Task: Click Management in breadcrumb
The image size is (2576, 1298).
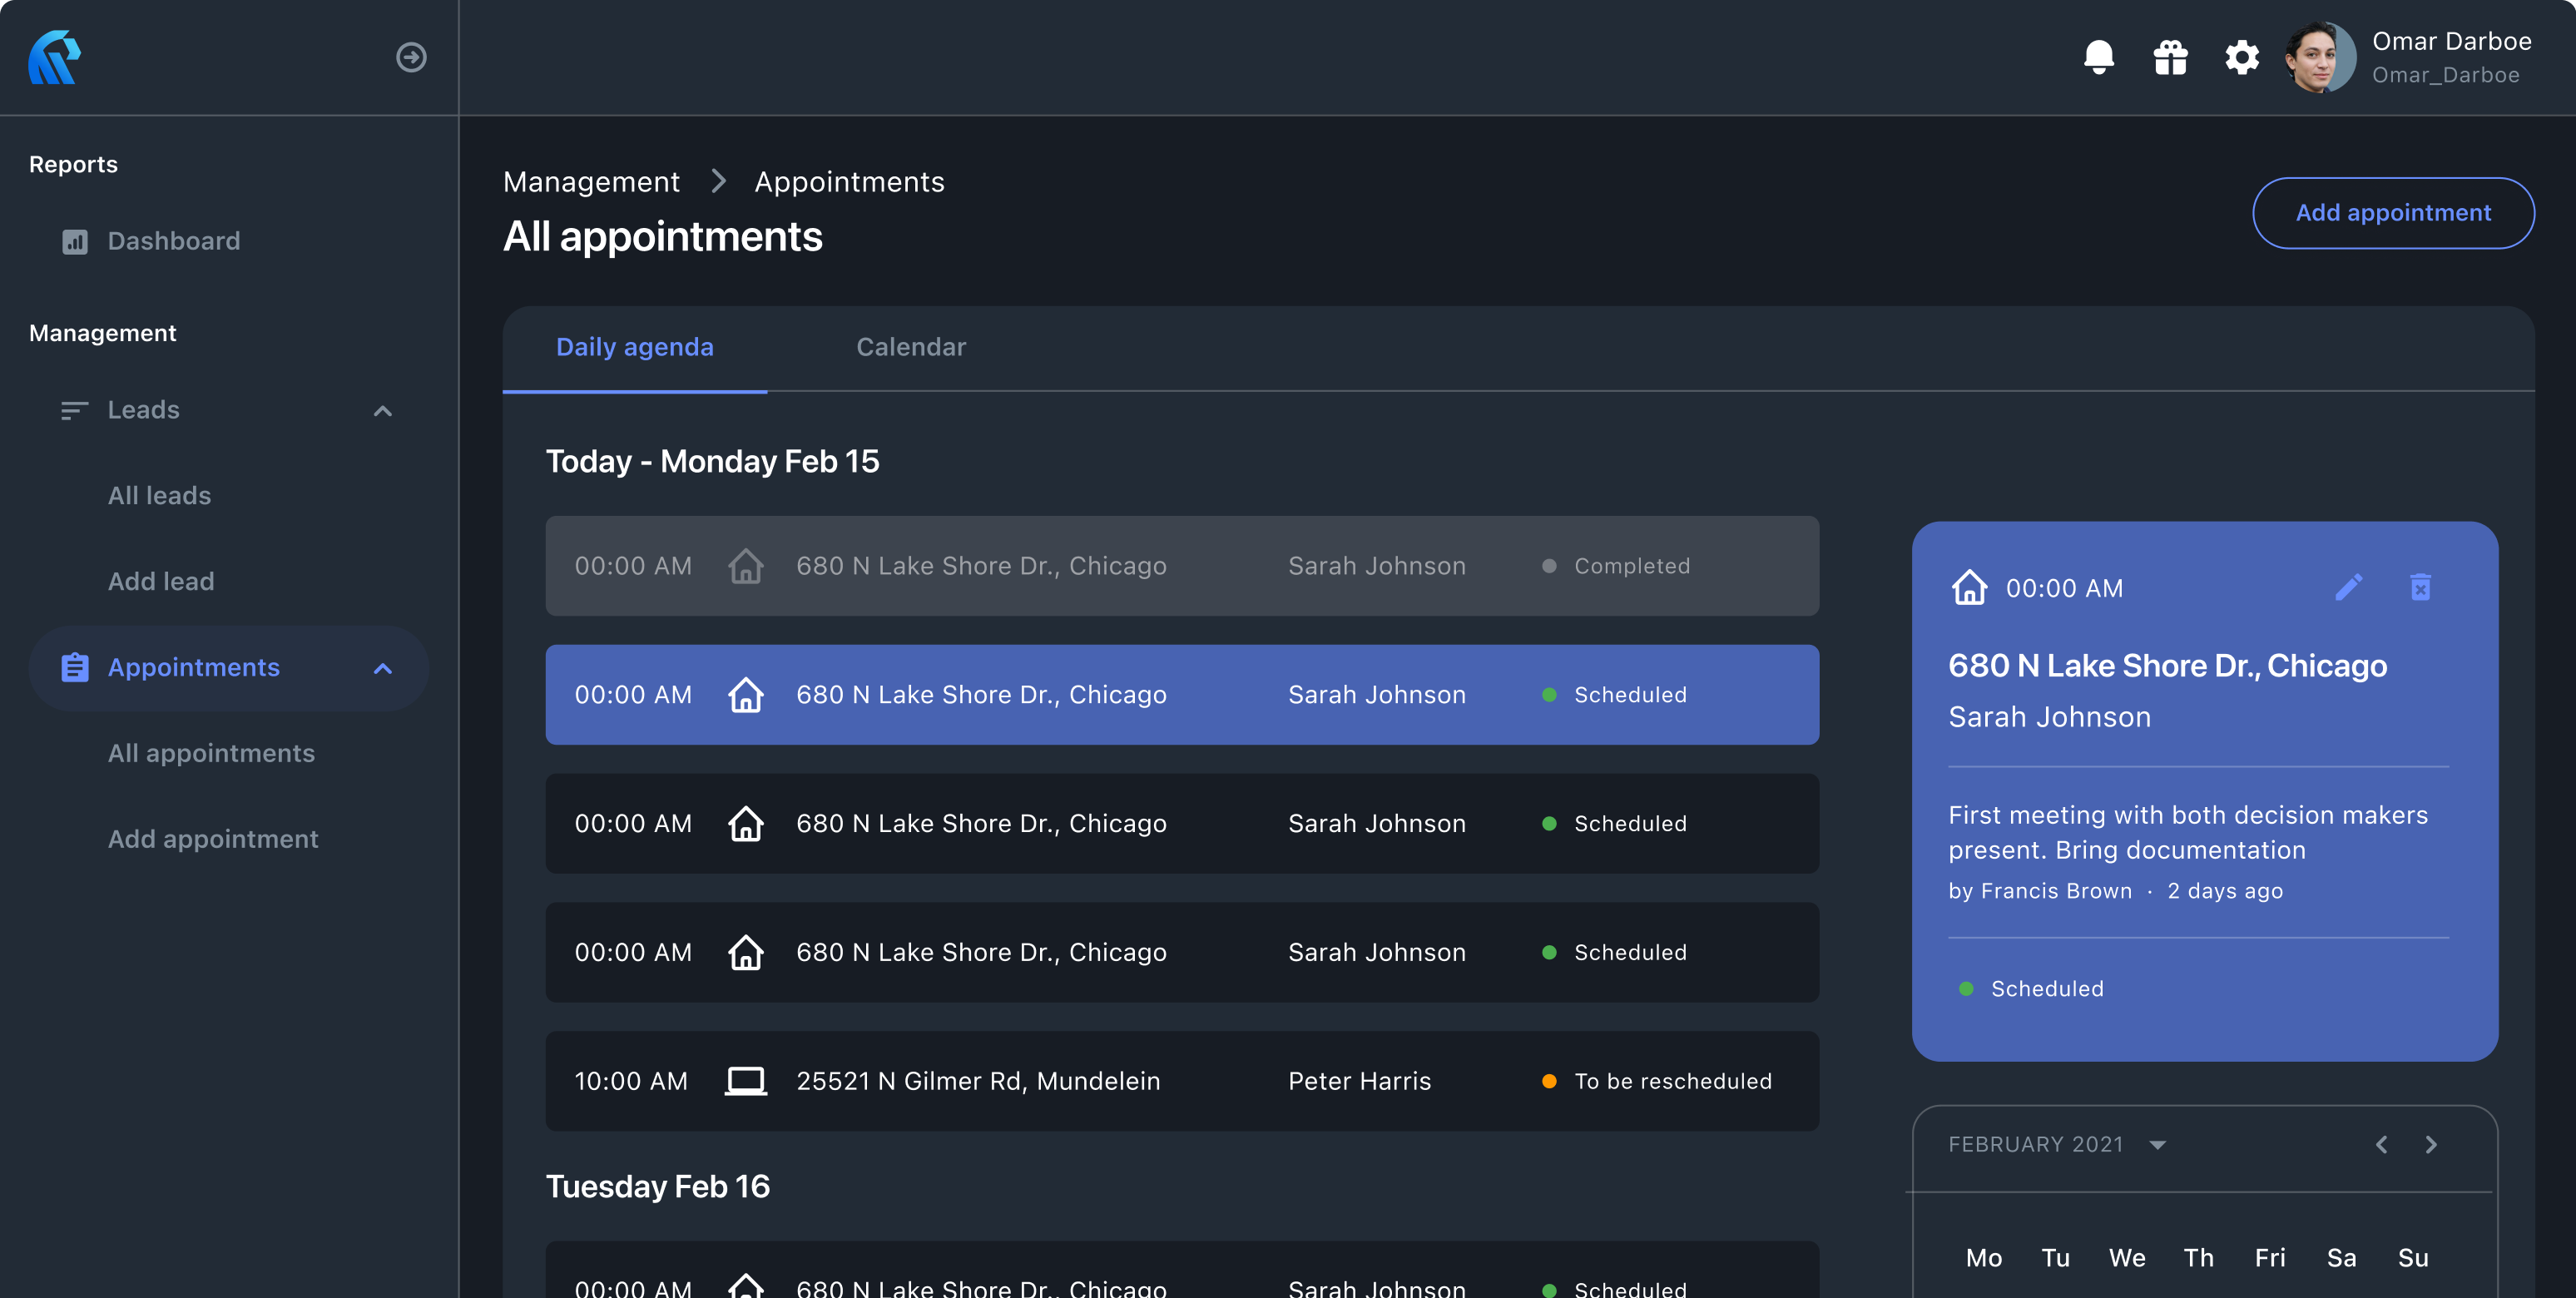Action: point(591,182)
